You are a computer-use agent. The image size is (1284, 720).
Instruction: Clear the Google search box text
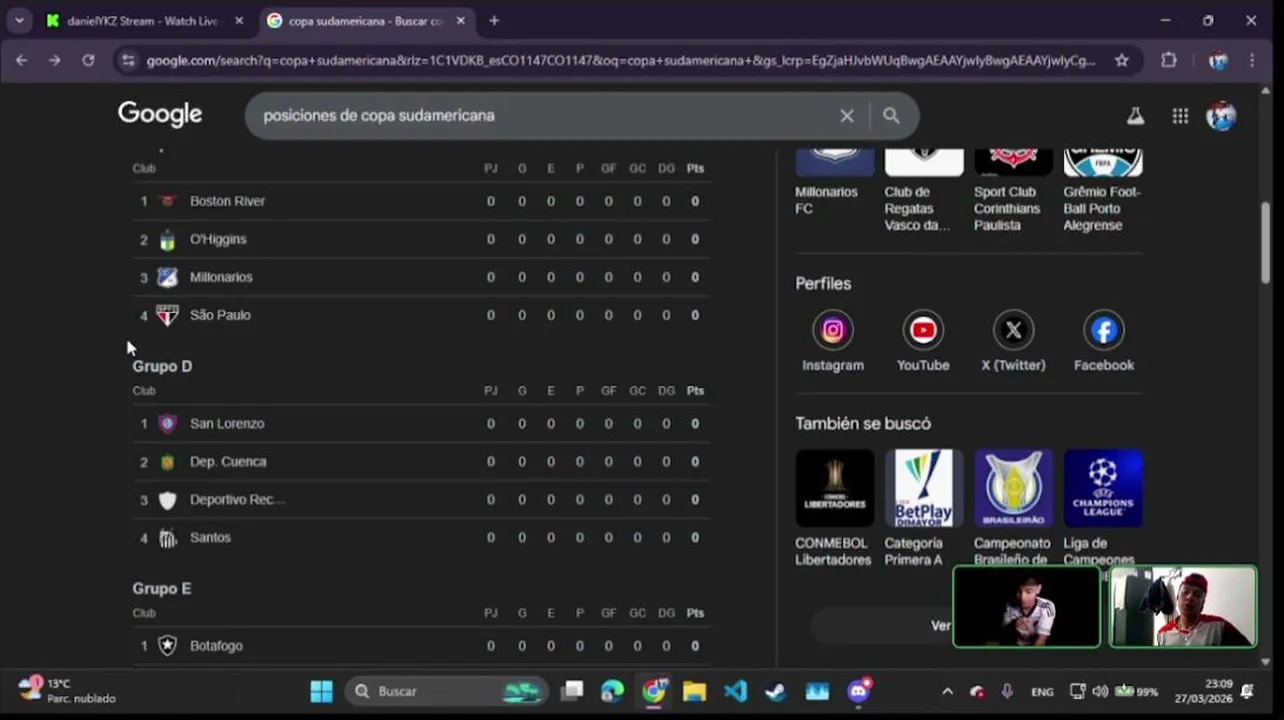(x=847, y=116)
